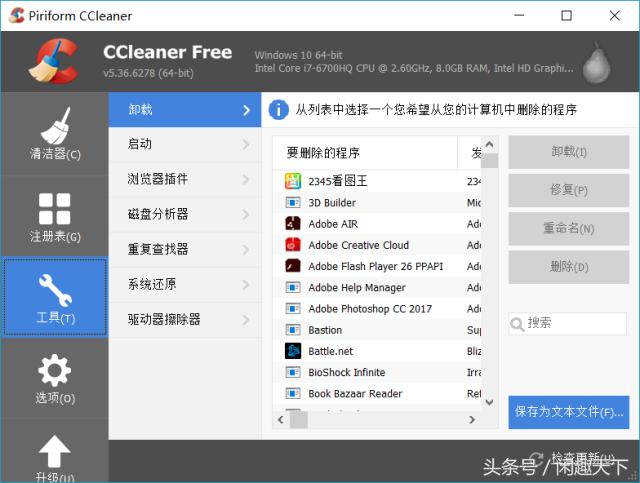Open the 重复查找器 duplicate finder tab
The width and height of the screenshot is (640, 483).
click(184, 249)
